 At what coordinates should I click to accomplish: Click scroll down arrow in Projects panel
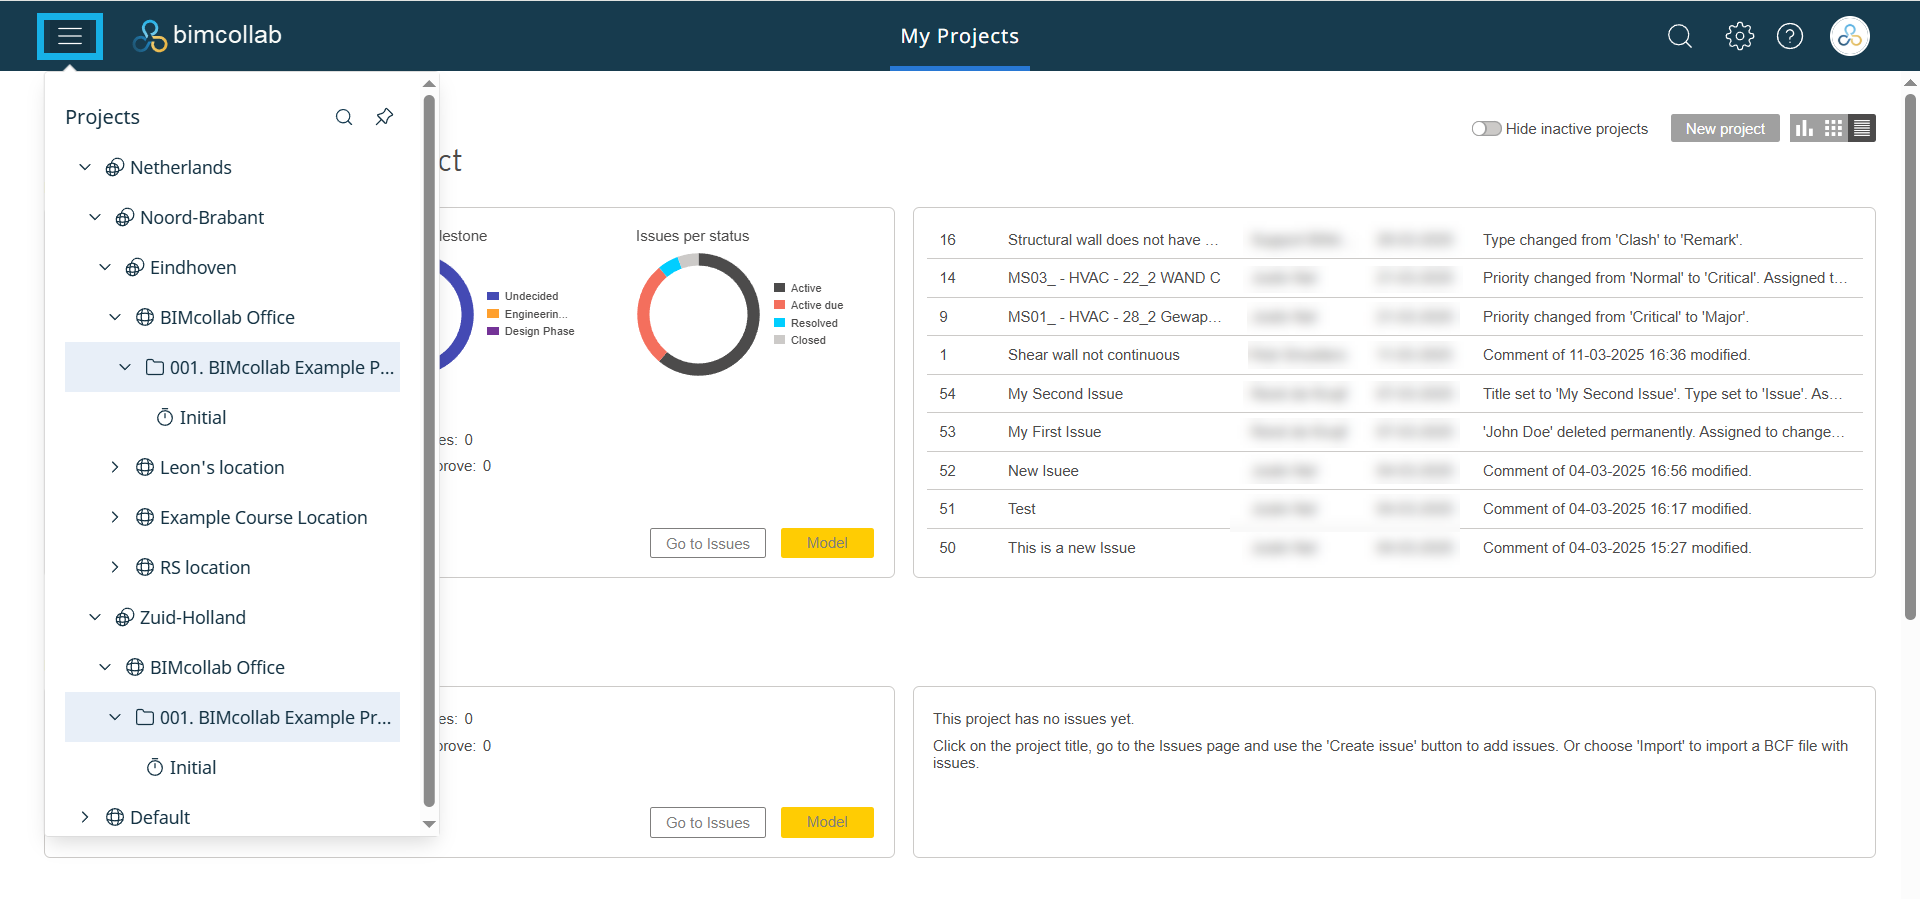pos(429,825)
